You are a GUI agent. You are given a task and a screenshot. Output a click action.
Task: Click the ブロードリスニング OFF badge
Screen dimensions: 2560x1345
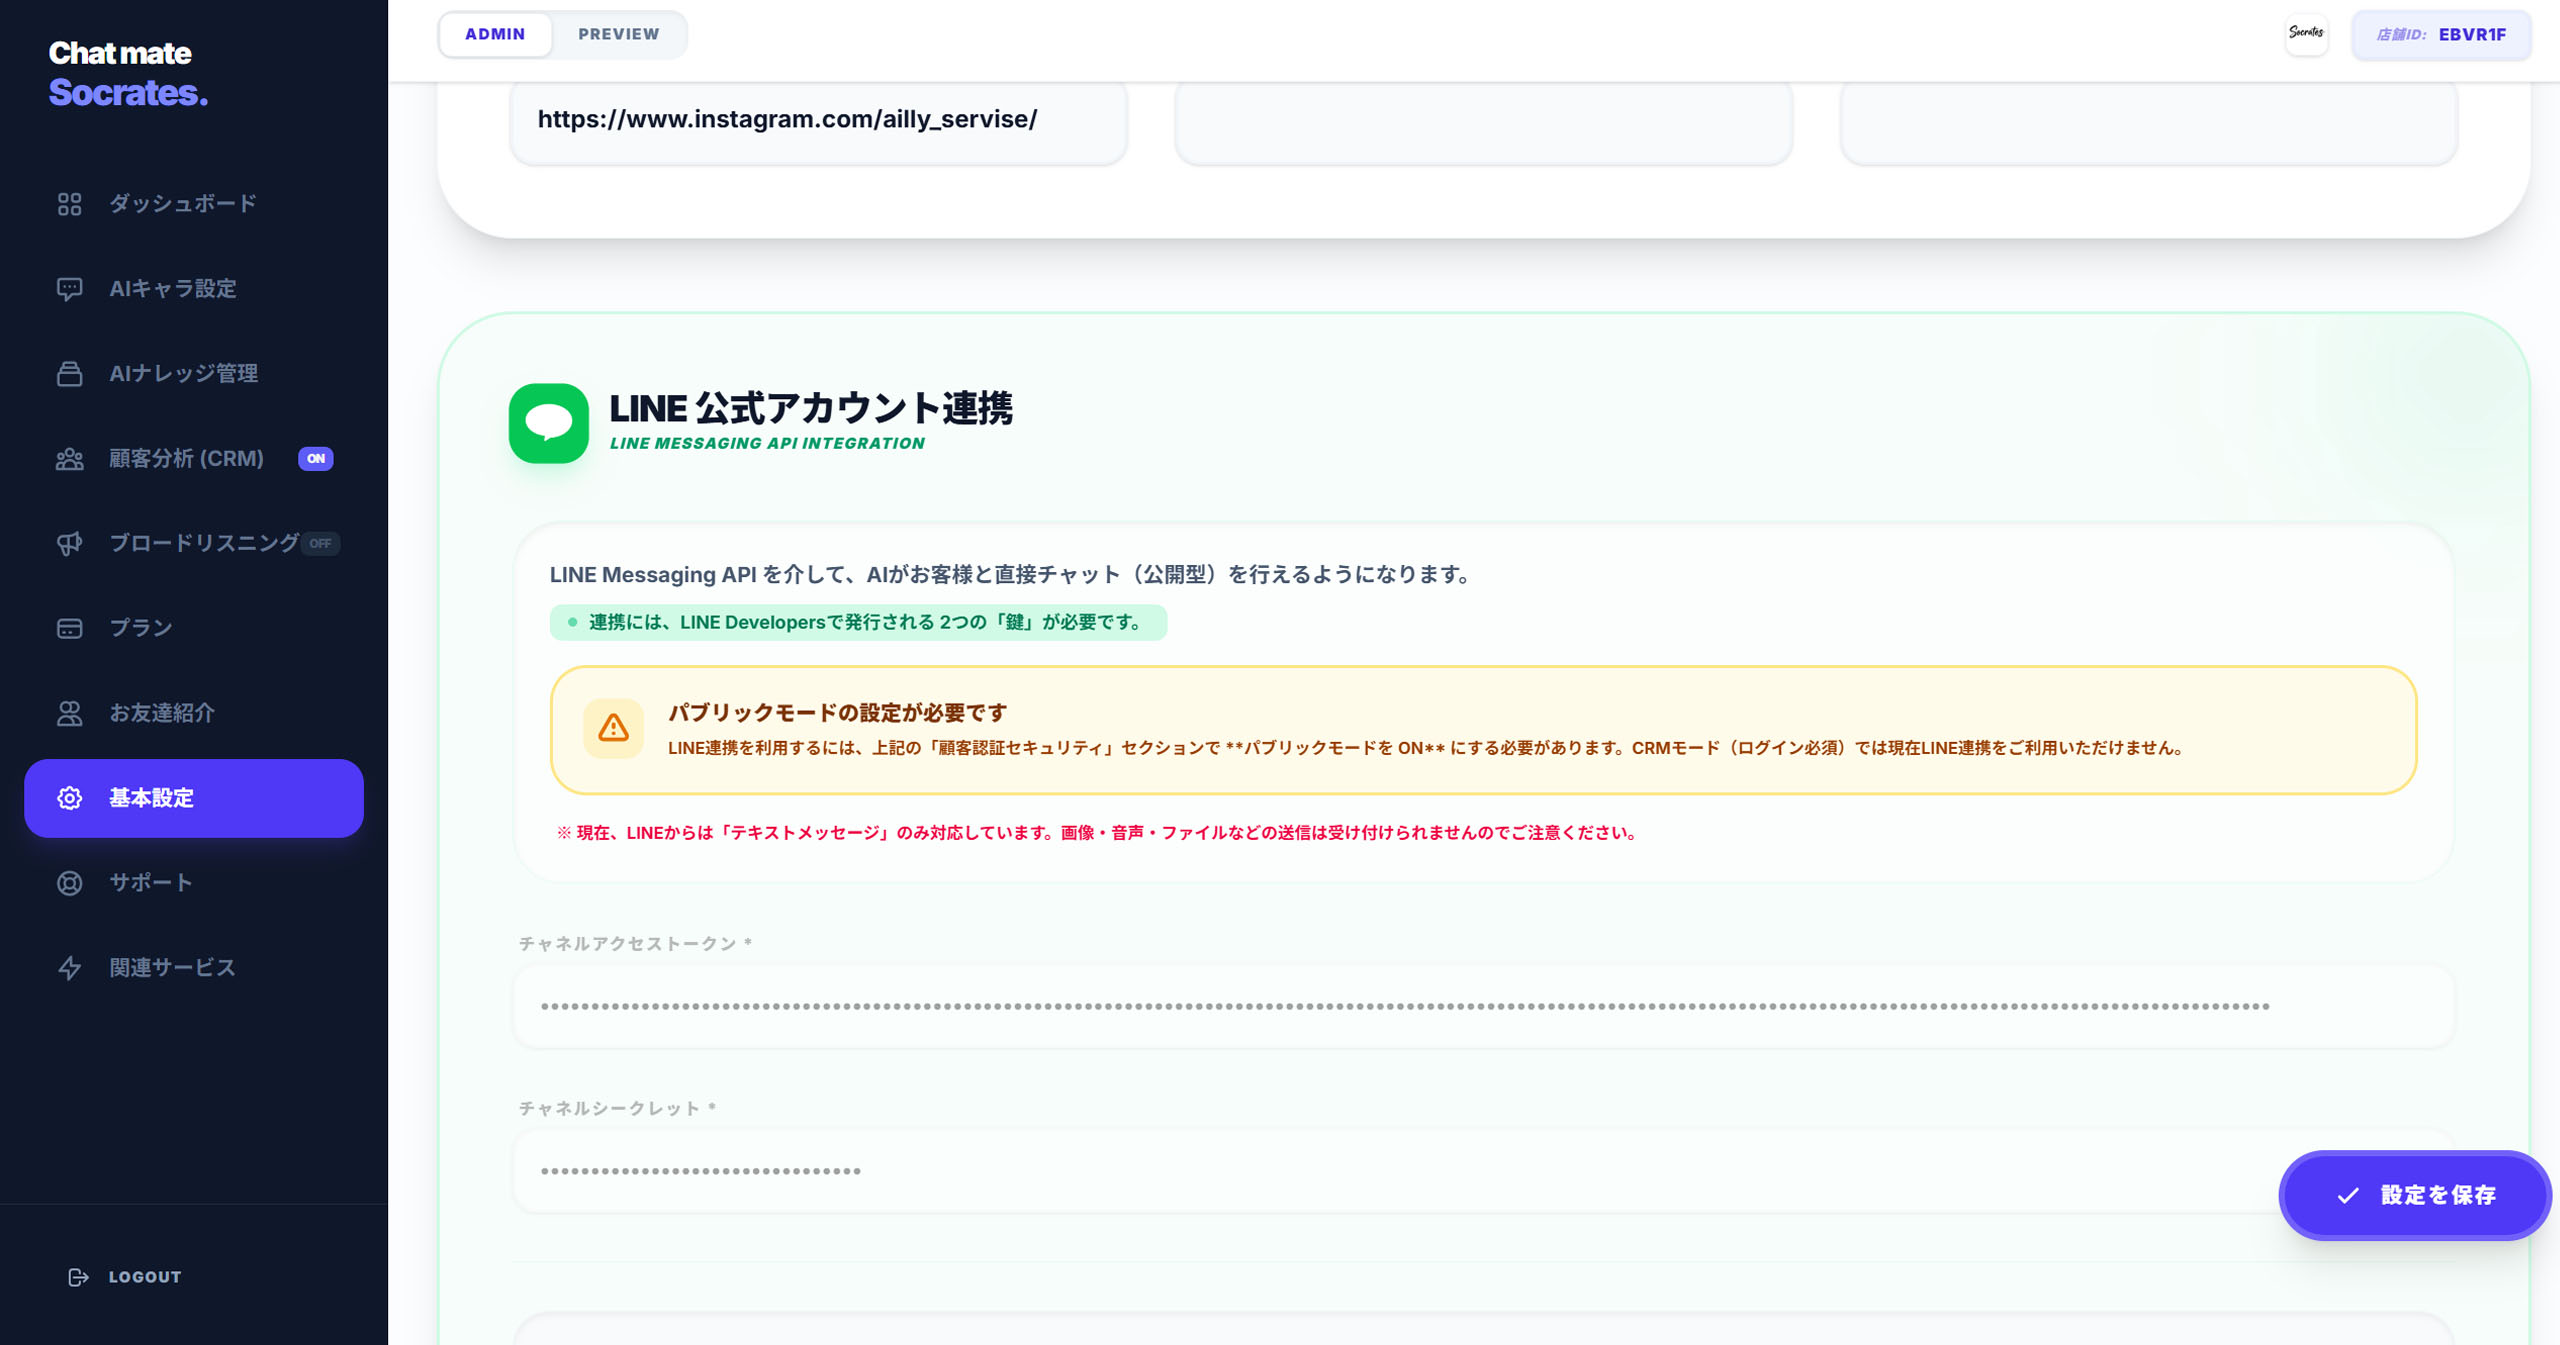click(320, 543)
